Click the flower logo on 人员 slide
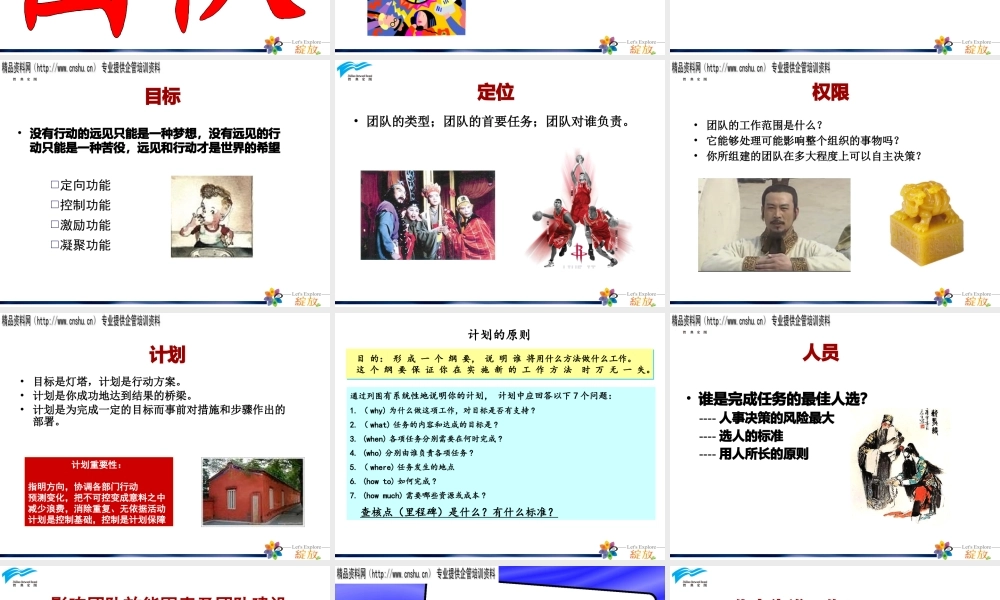This screenshot has height=600, width=1000. click(943, 550)
